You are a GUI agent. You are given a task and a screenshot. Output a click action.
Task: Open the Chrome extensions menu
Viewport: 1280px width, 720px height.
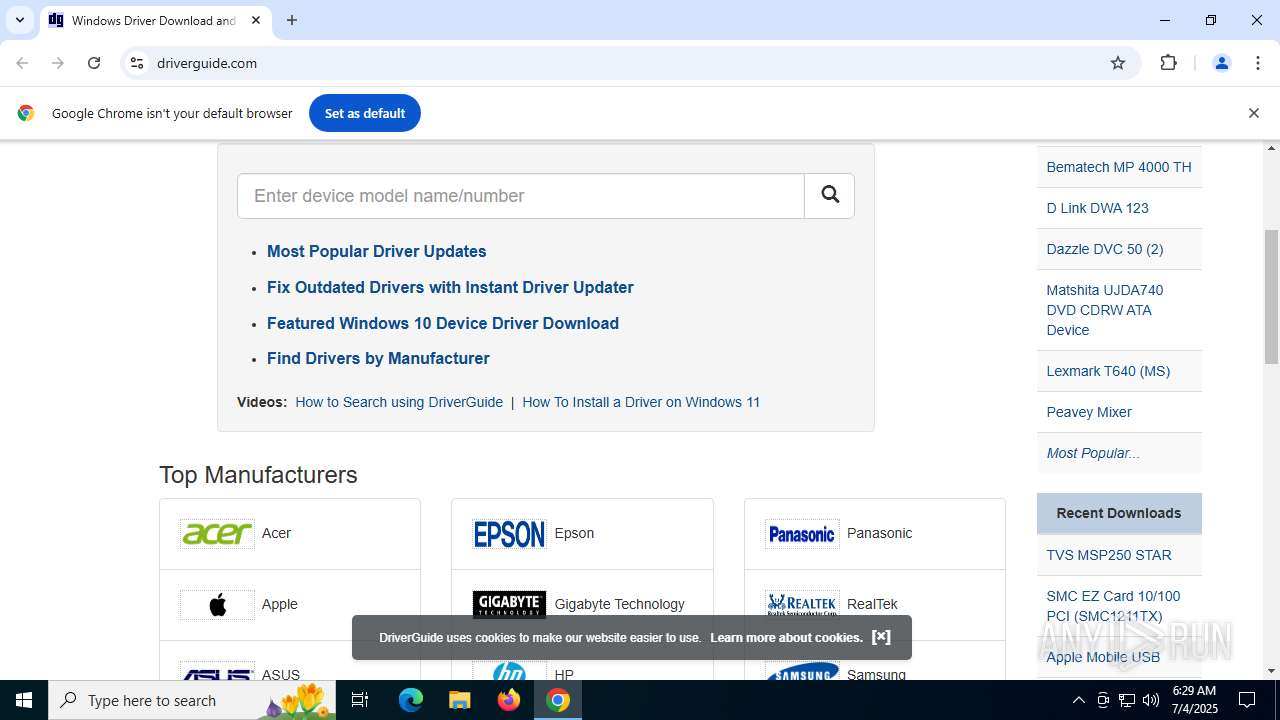pyautogui.click(x=1168, y=63)
